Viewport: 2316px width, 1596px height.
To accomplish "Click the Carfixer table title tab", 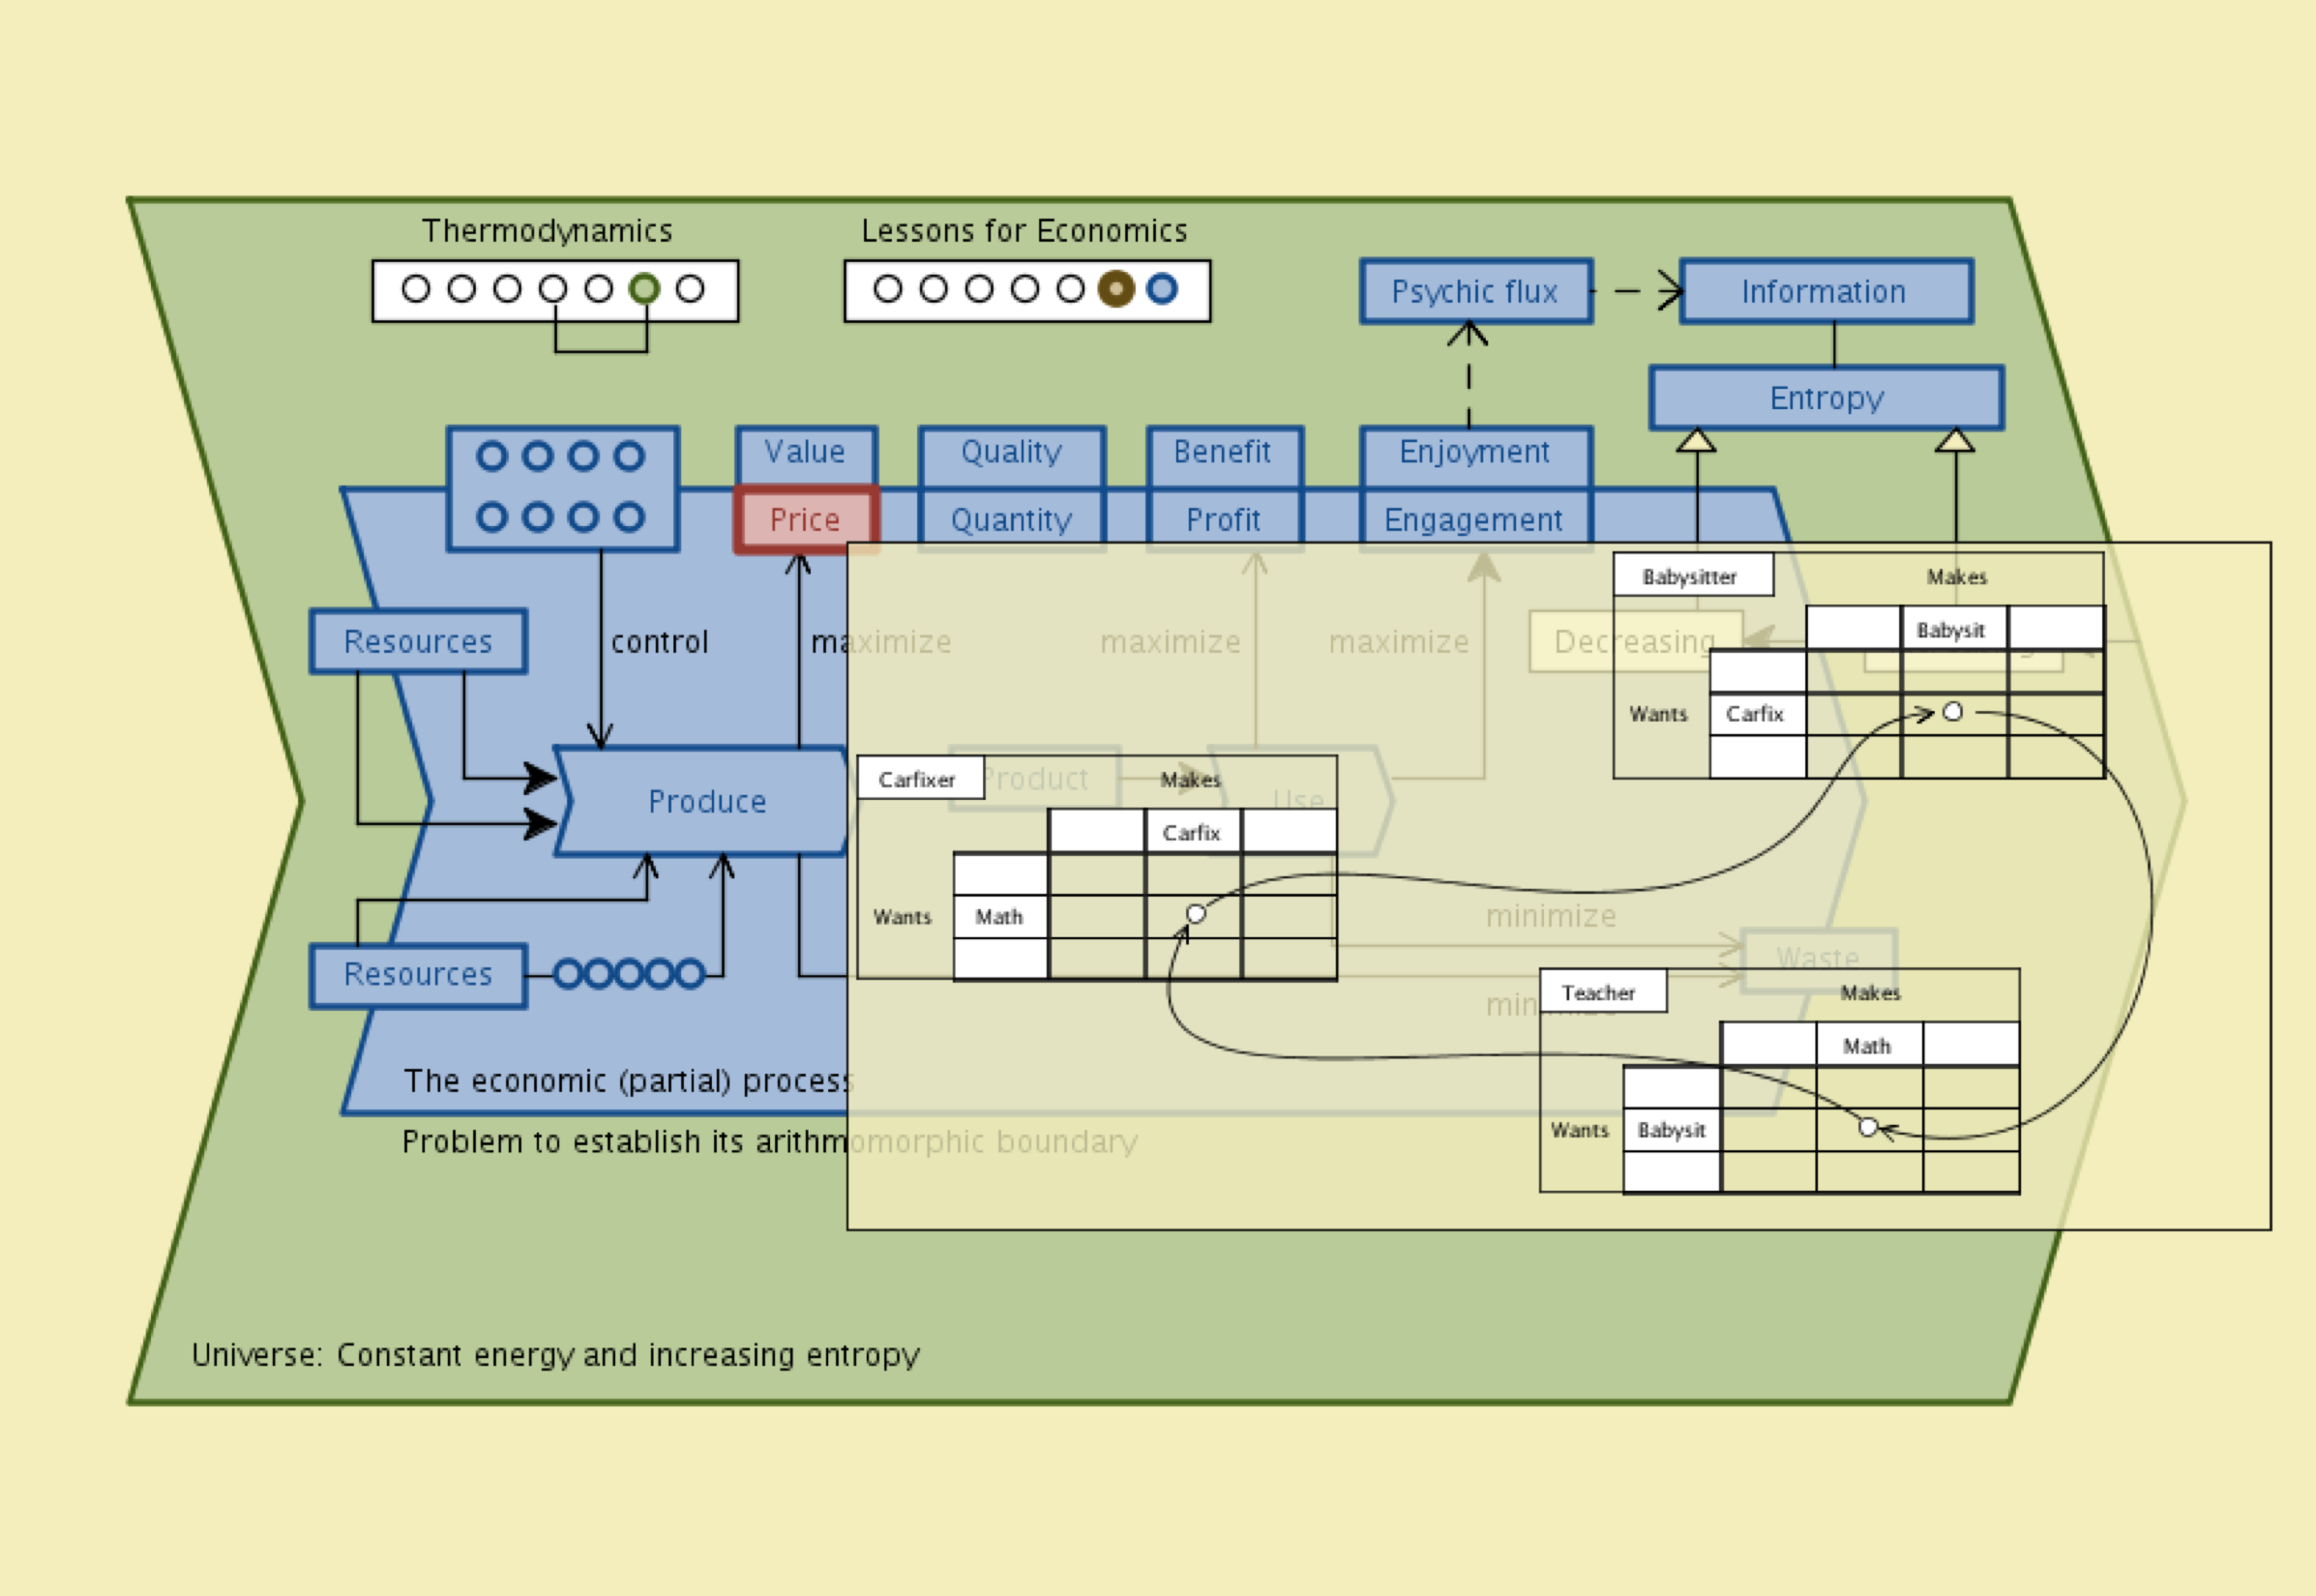I will [x=917, y=779].
